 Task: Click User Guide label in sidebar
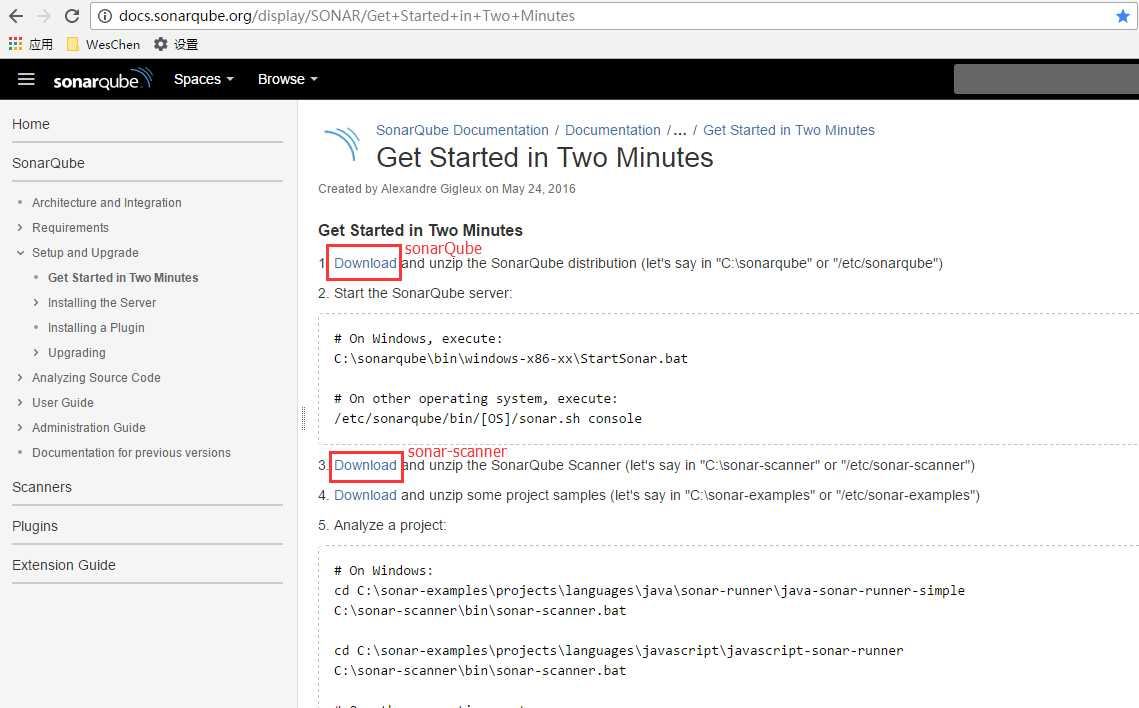tap(62, 403)
